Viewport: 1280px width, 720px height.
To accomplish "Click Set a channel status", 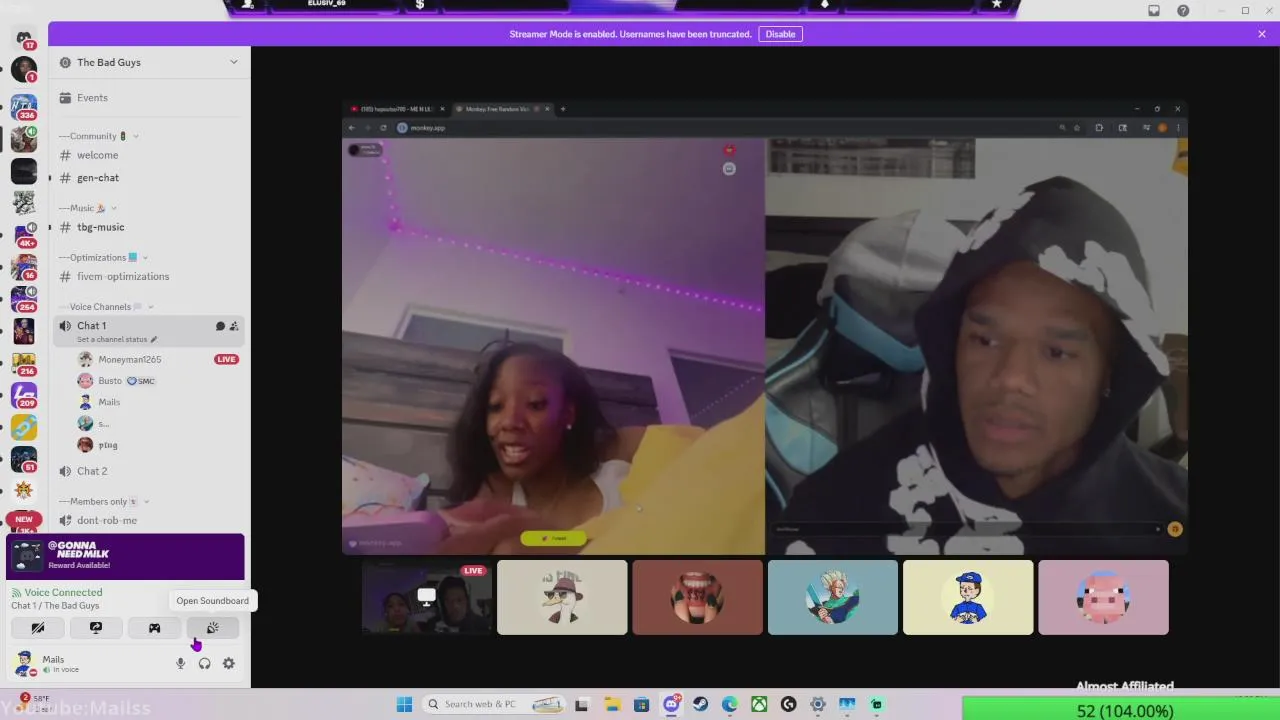I will (117, 339).
